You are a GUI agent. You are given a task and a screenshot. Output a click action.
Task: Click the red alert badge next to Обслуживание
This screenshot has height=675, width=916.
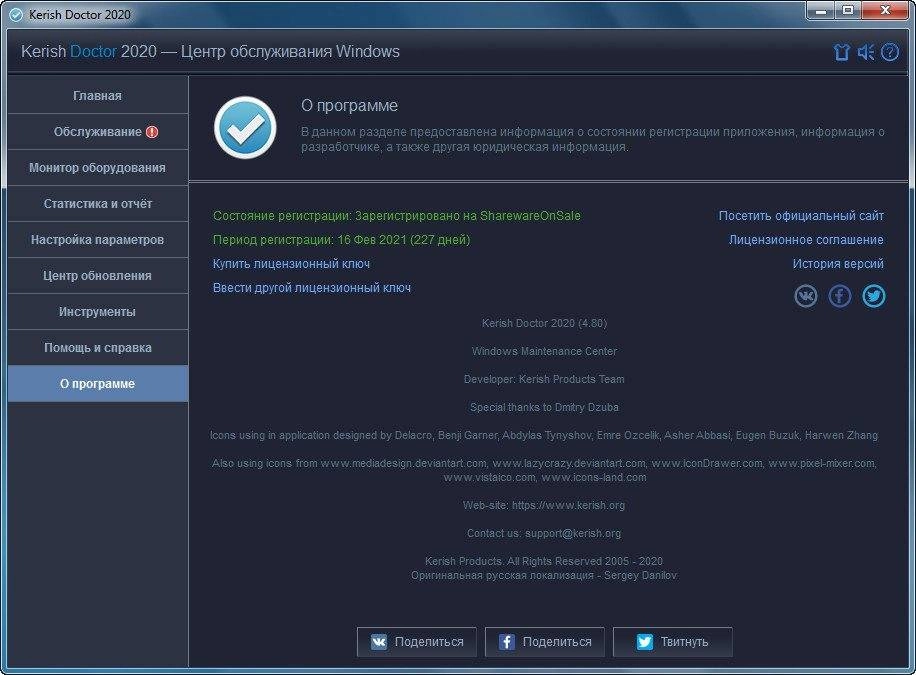click(x=152, y=132)
